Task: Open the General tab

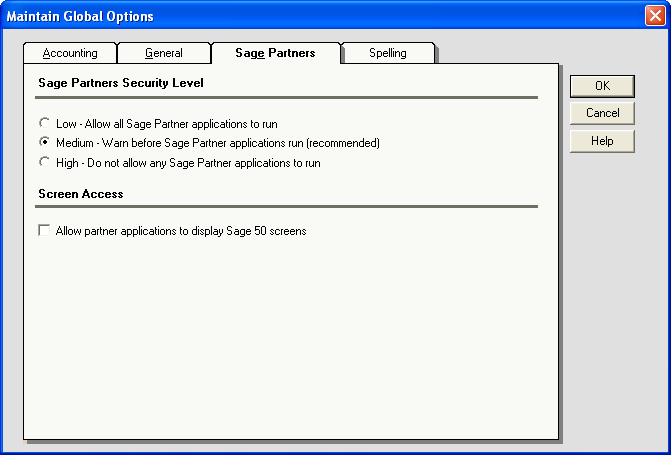Action: point(164,53)
